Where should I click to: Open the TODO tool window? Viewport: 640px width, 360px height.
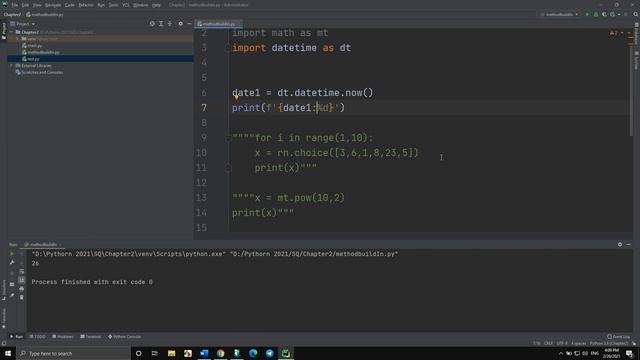(x=38, y=337)
